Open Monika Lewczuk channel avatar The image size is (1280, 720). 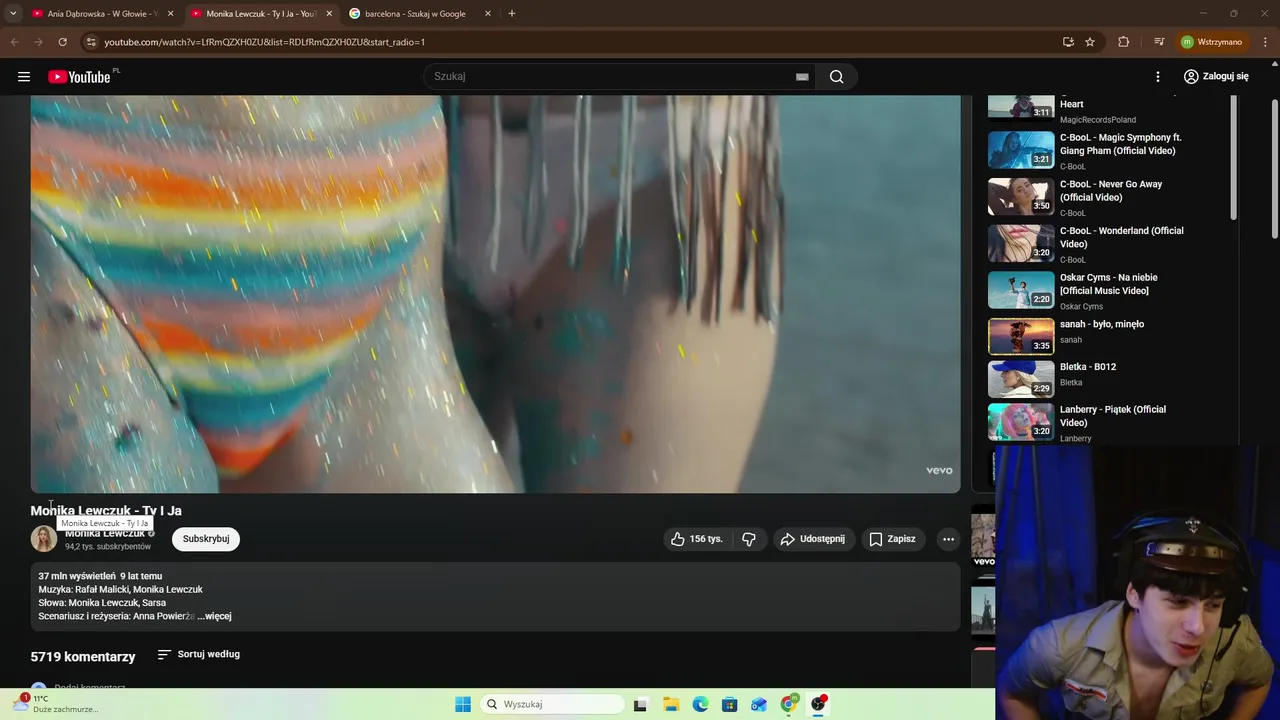click(x=44, y=539)
